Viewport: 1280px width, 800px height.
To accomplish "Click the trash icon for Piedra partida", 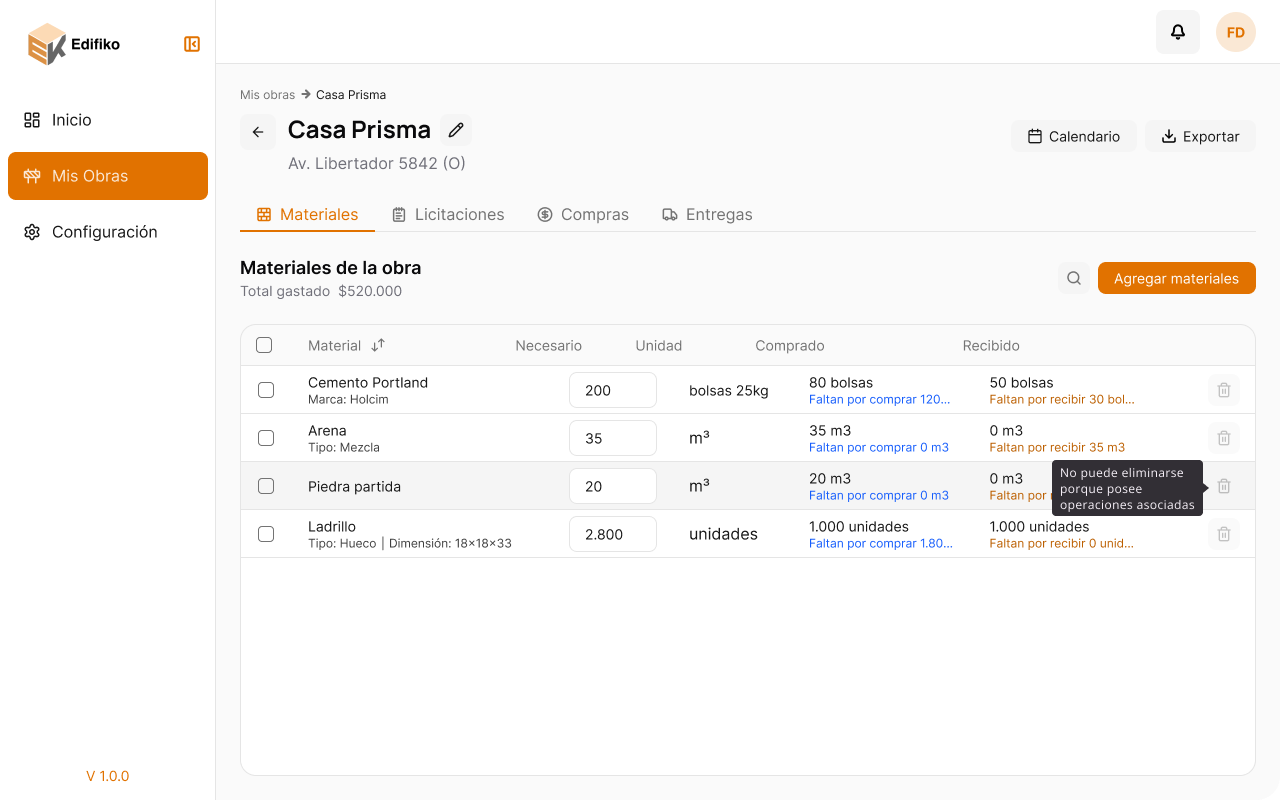I will pos(1224,486).
